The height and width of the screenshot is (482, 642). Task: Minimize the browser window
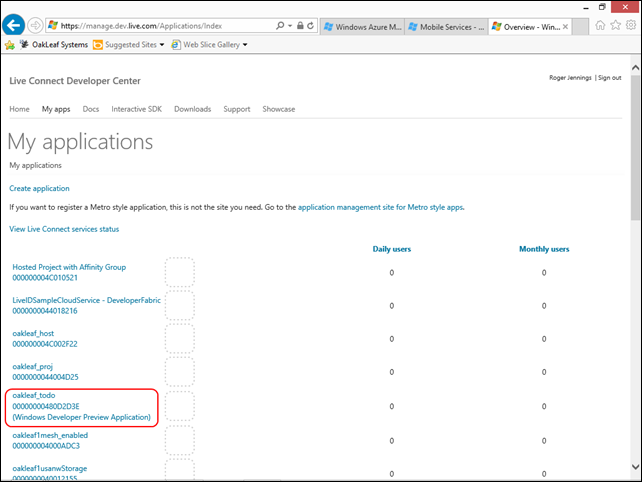[586, 8]
